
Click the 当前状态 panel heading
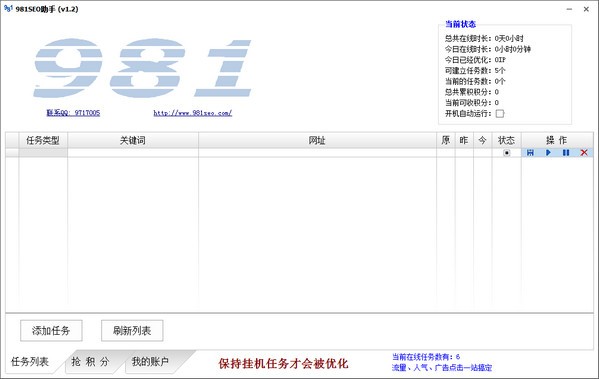coord(460,24)
